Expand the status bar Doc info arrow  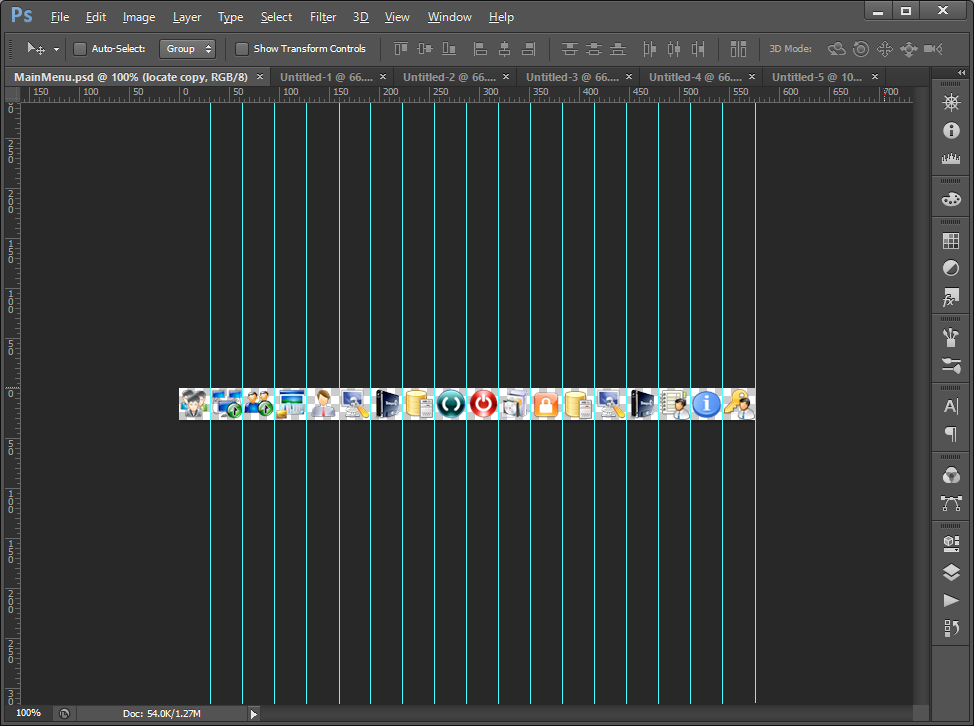point(254,714)
